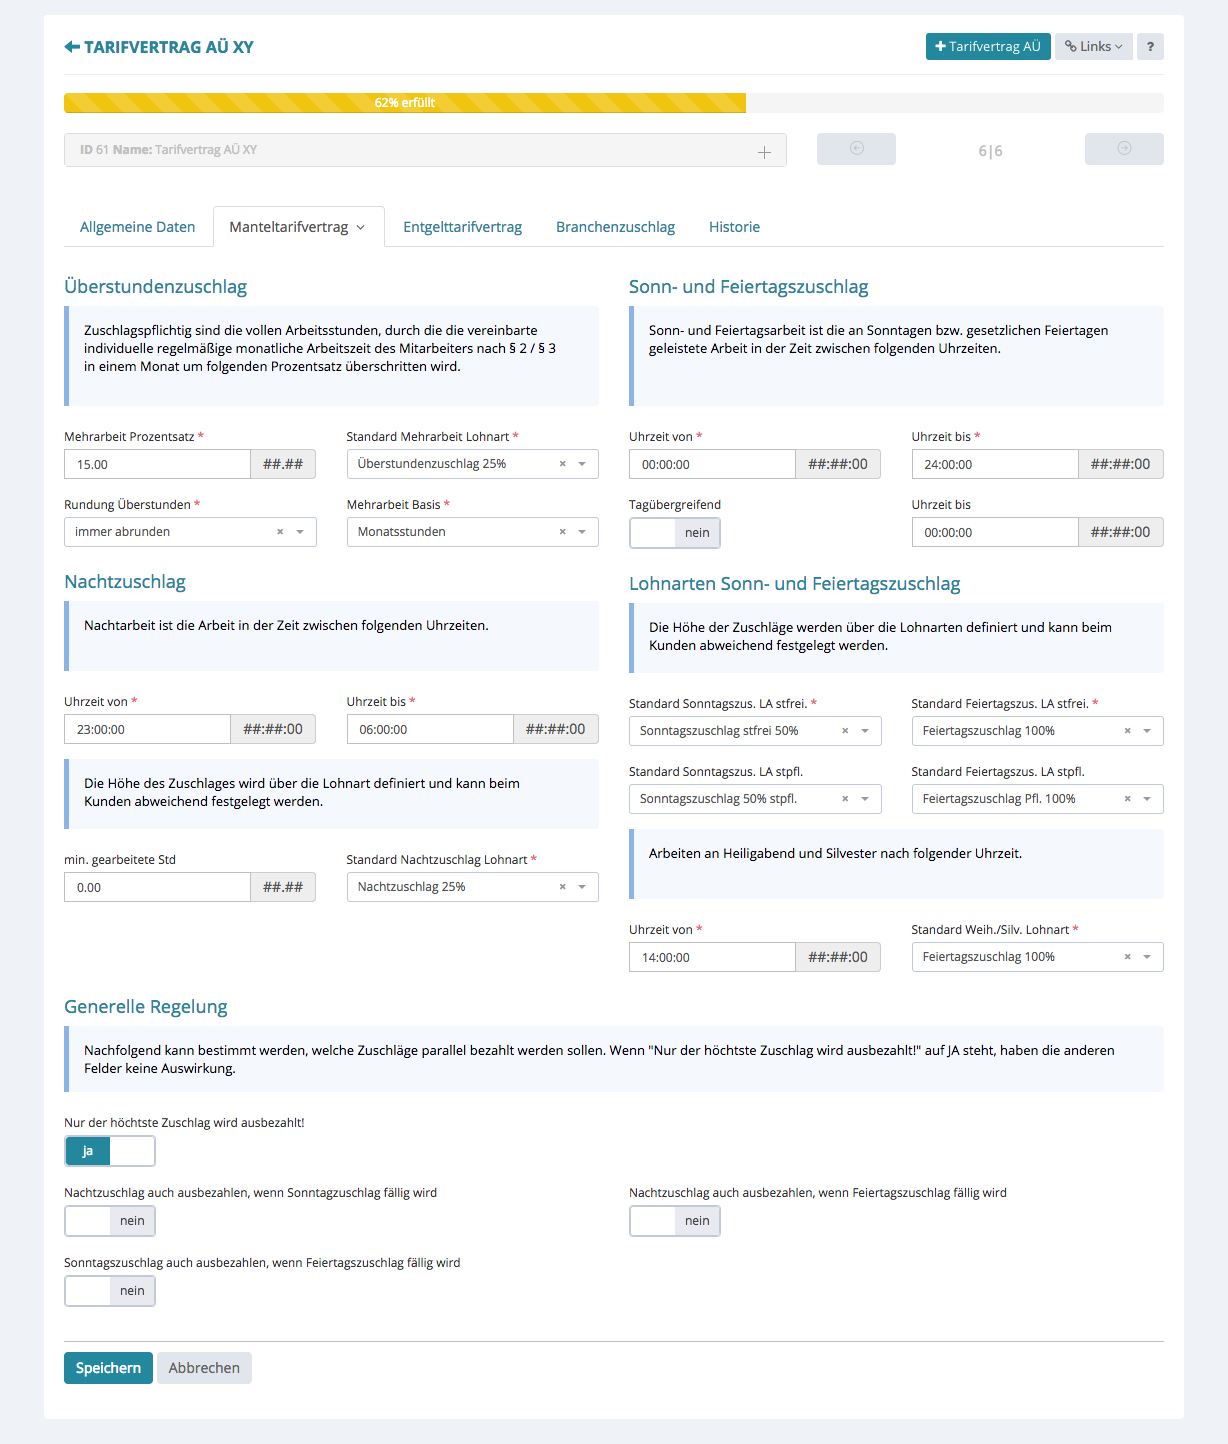Clear the Nachtzuschlag 25% Lohnart selection
This screenshot has width=1228, height=1444.
(x=562, y=887)
